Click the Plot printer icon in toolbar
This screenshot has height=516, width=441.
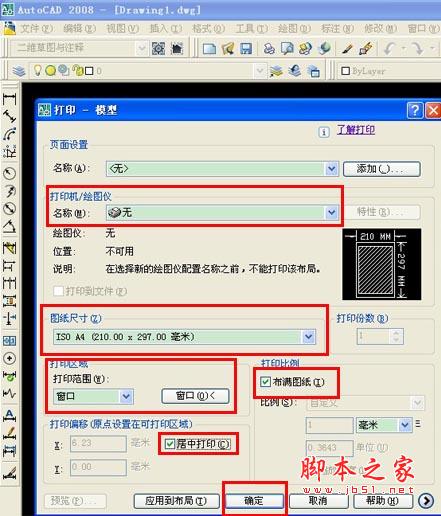(269, 49)
